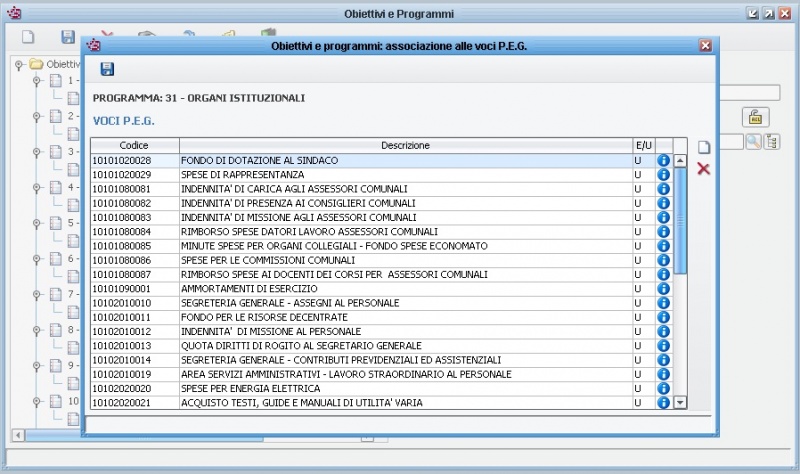Click the table scrollbar up arrow
Image resolution: width=800 pixels, height=474 pixels.
click(680, 161)
